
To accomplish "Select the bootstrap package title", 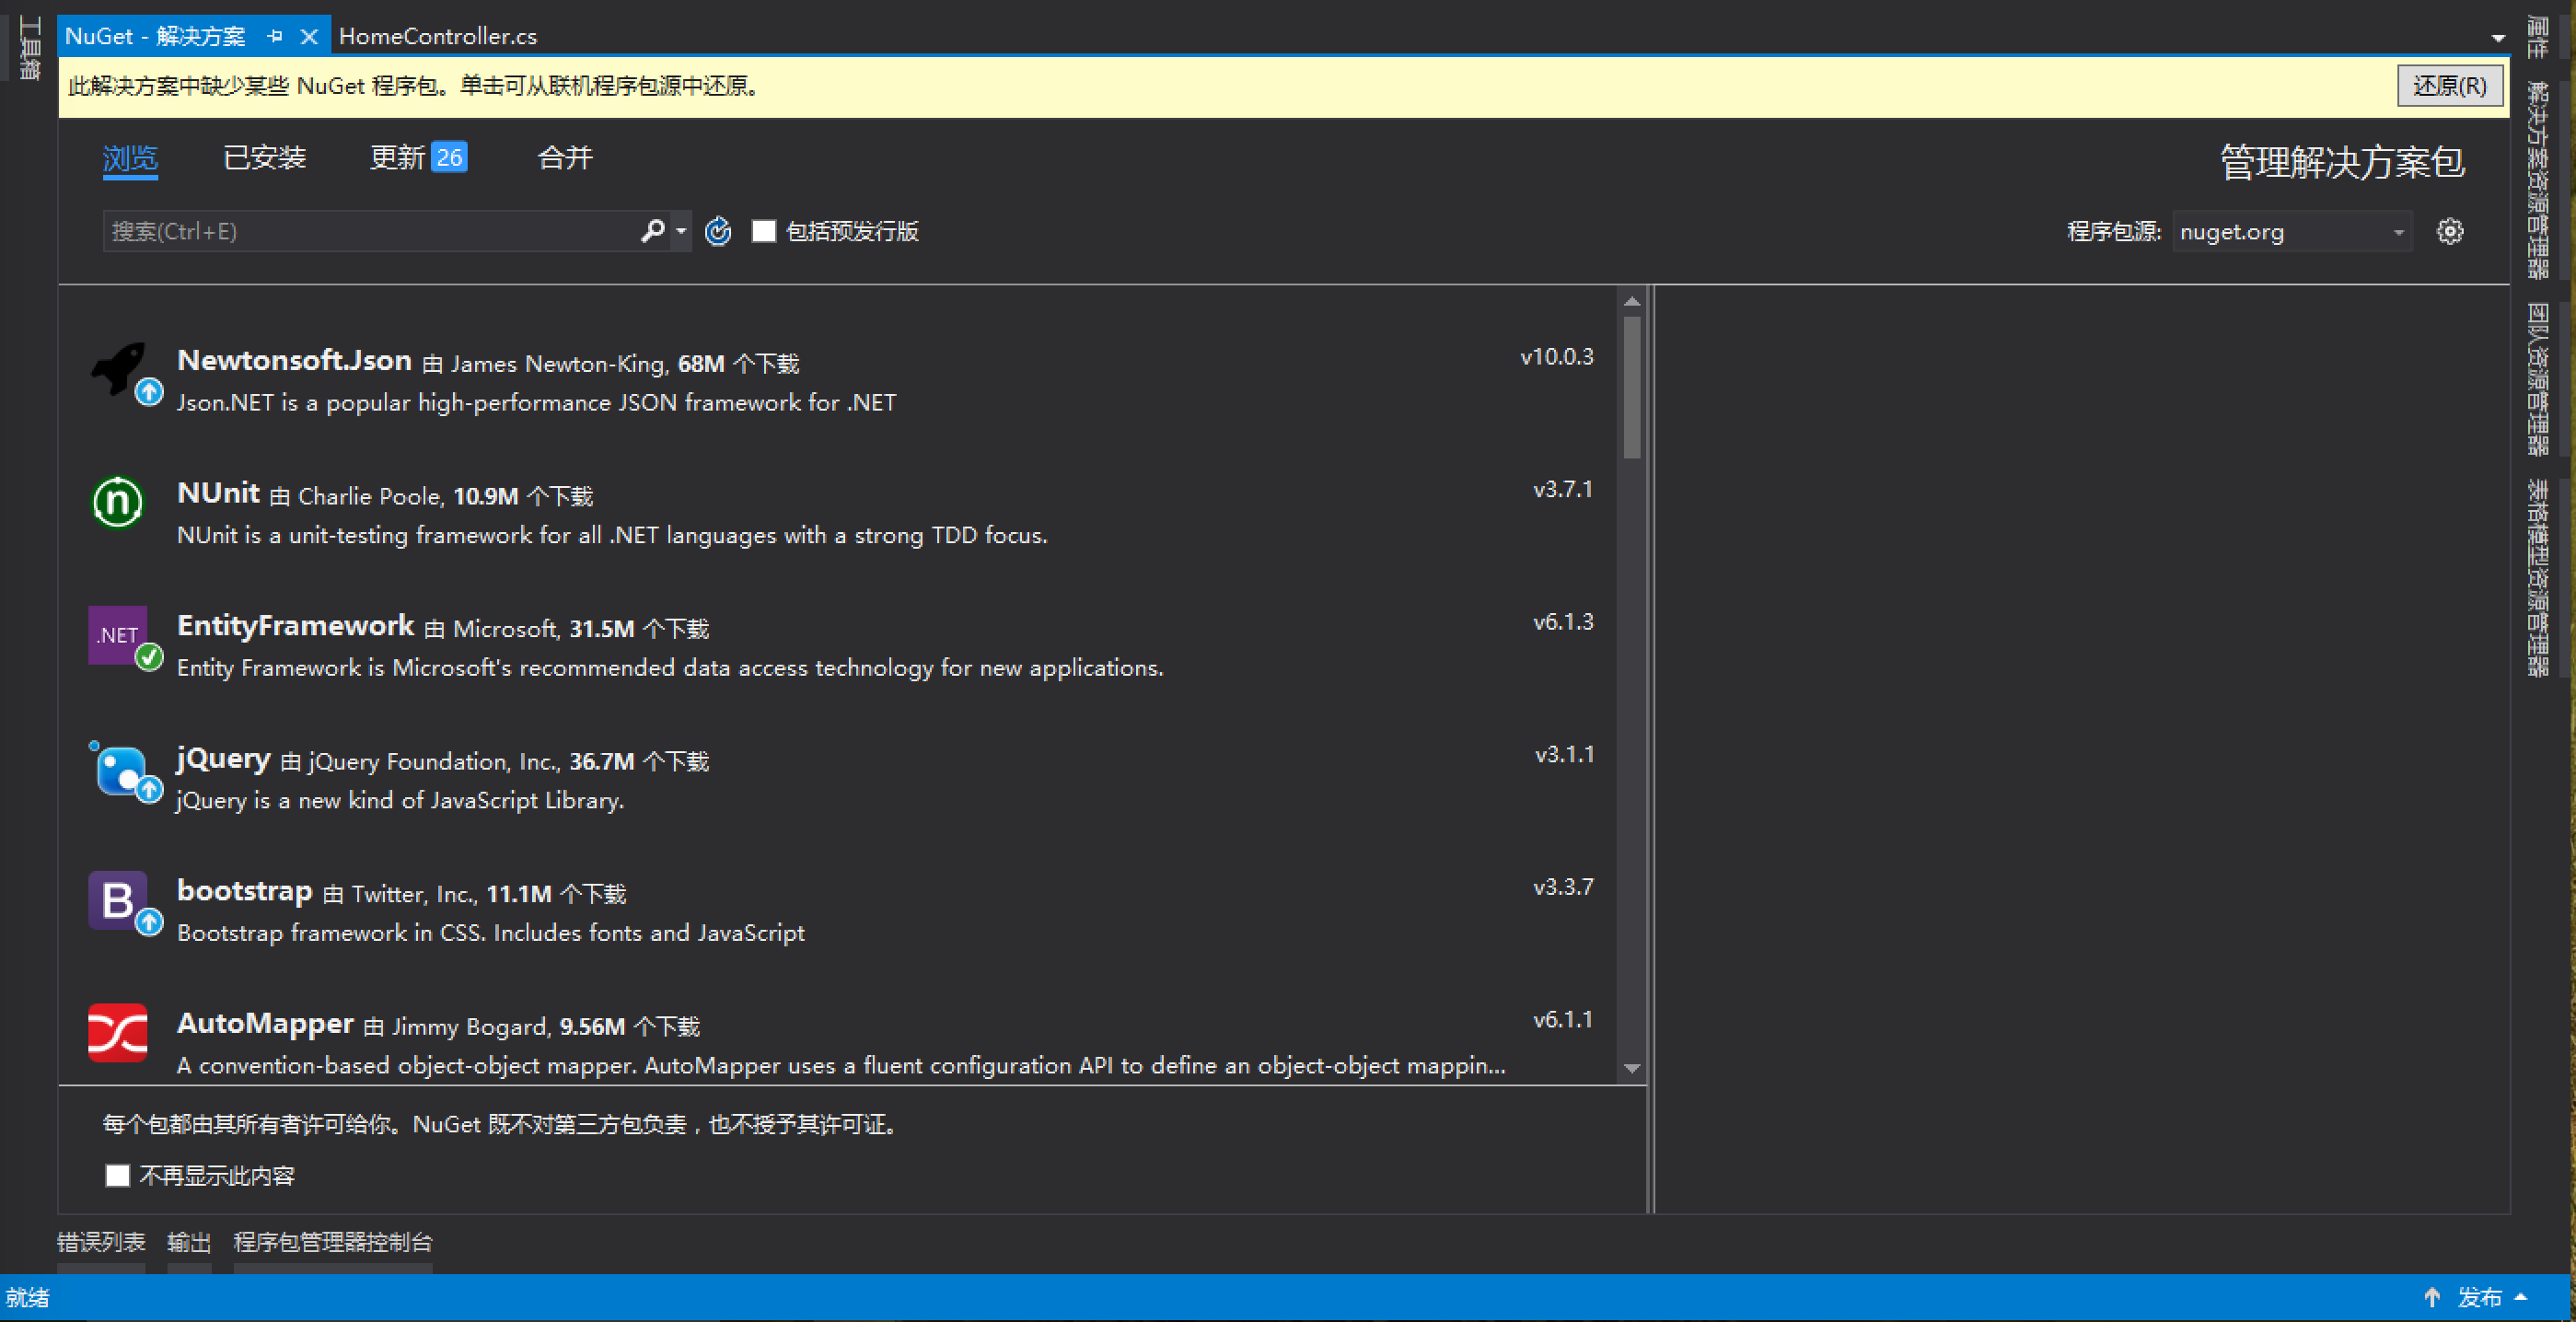I will tap(244, 891).
